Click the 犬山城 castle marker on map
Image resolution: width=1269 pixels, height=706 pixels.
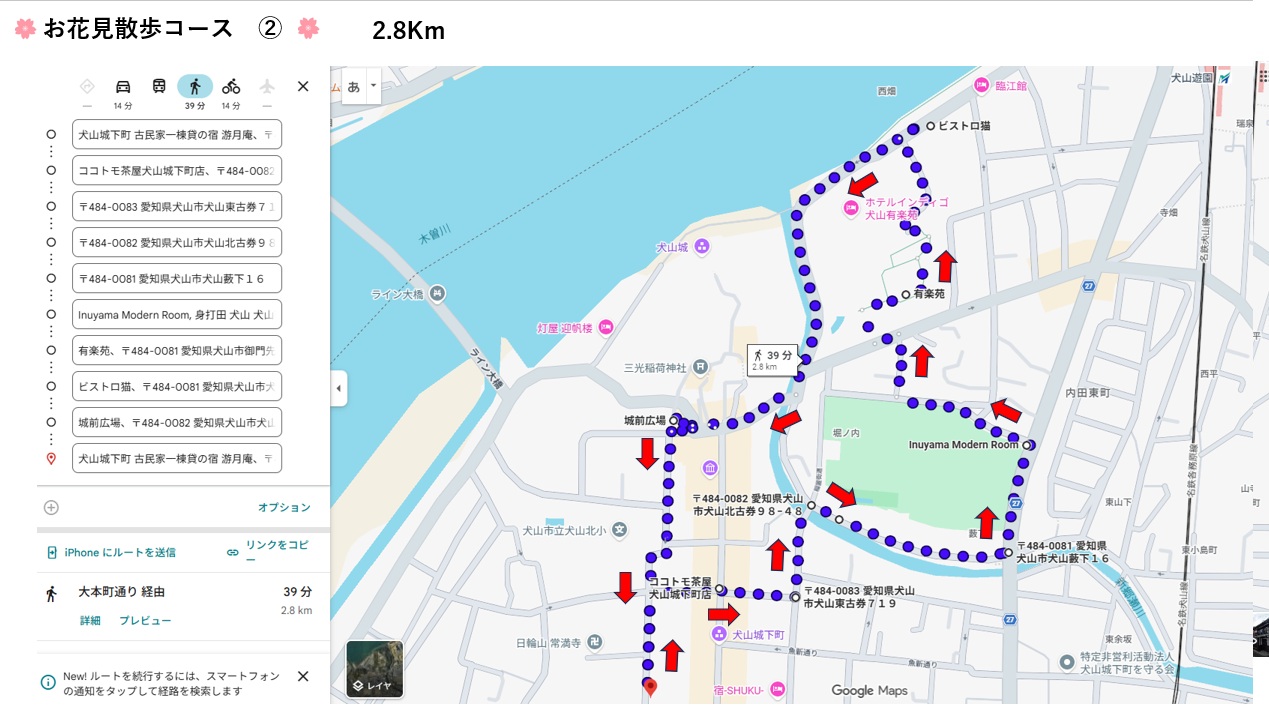pos(702,246)
